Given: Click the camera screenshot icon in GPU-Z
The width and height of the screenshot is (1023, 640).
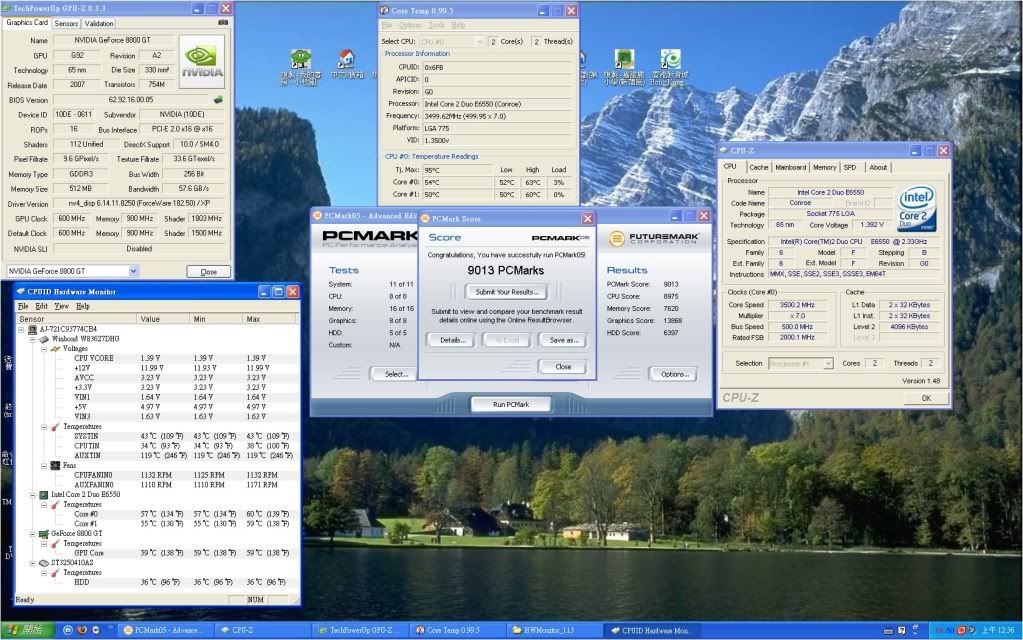Looking at the screenshot, I should [x=223, y=22].
